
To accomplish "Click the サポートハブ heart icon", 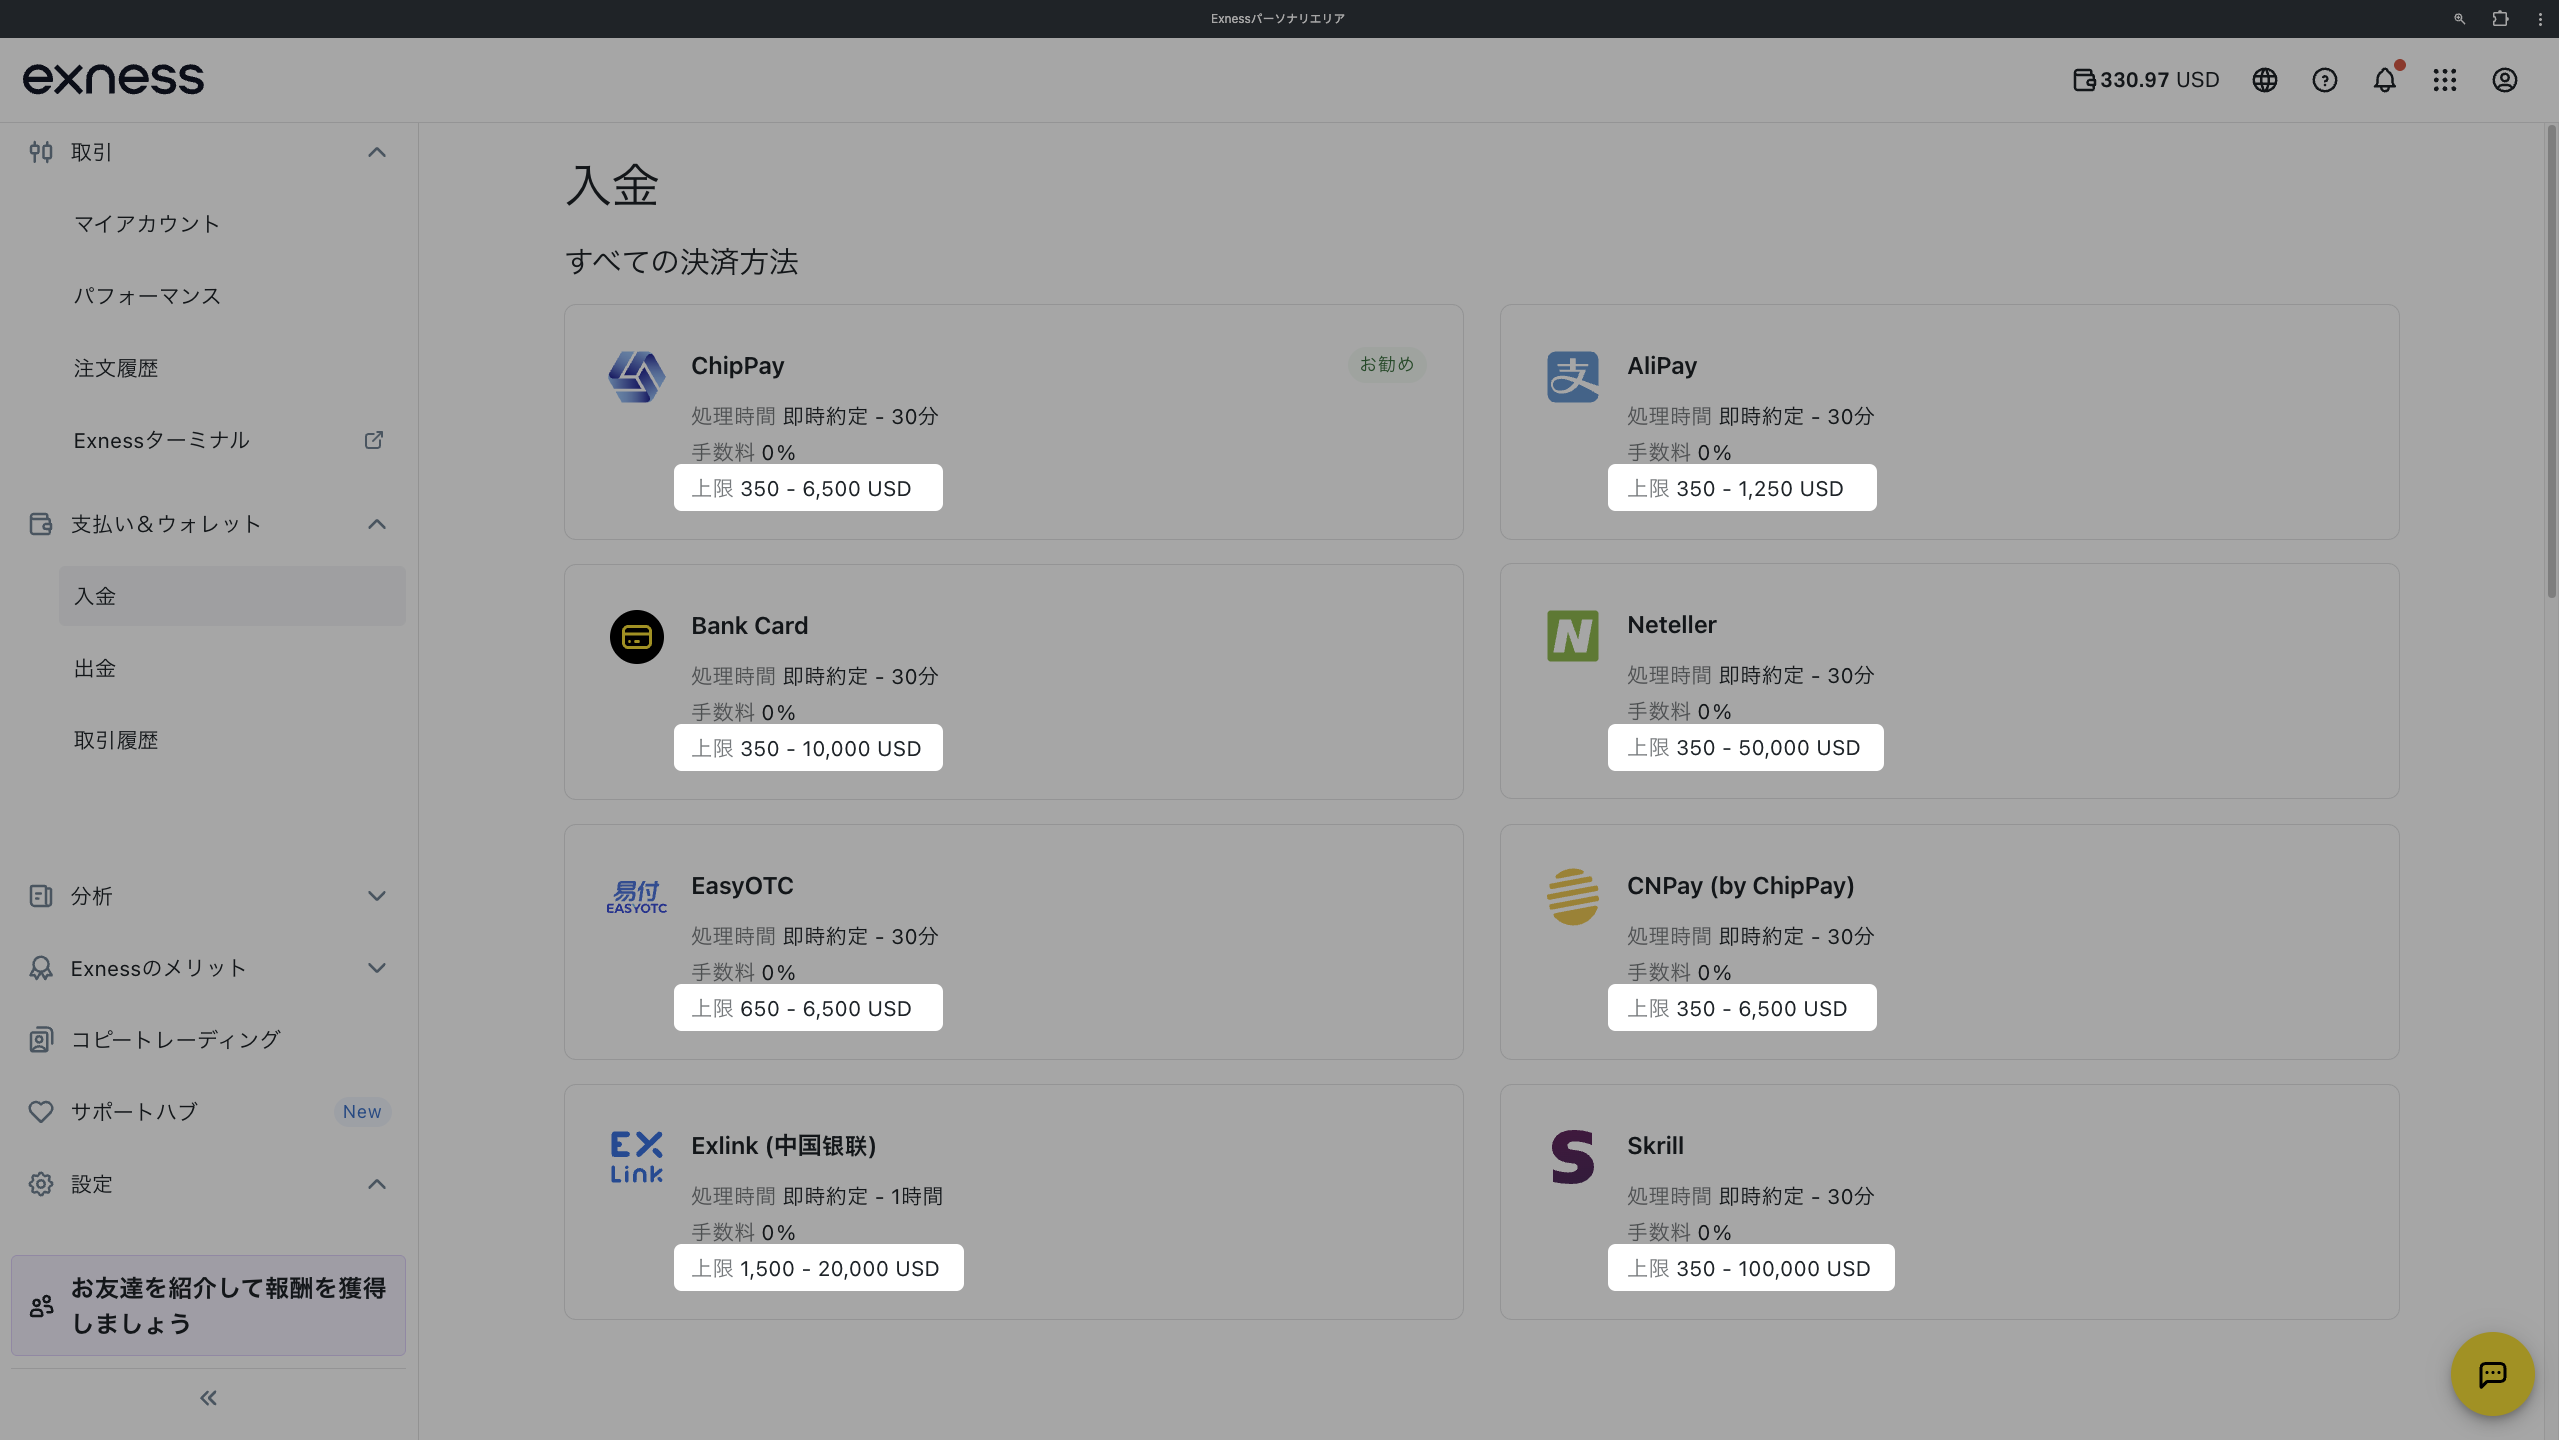I will pyautogui.click(x=41, y=1112).
